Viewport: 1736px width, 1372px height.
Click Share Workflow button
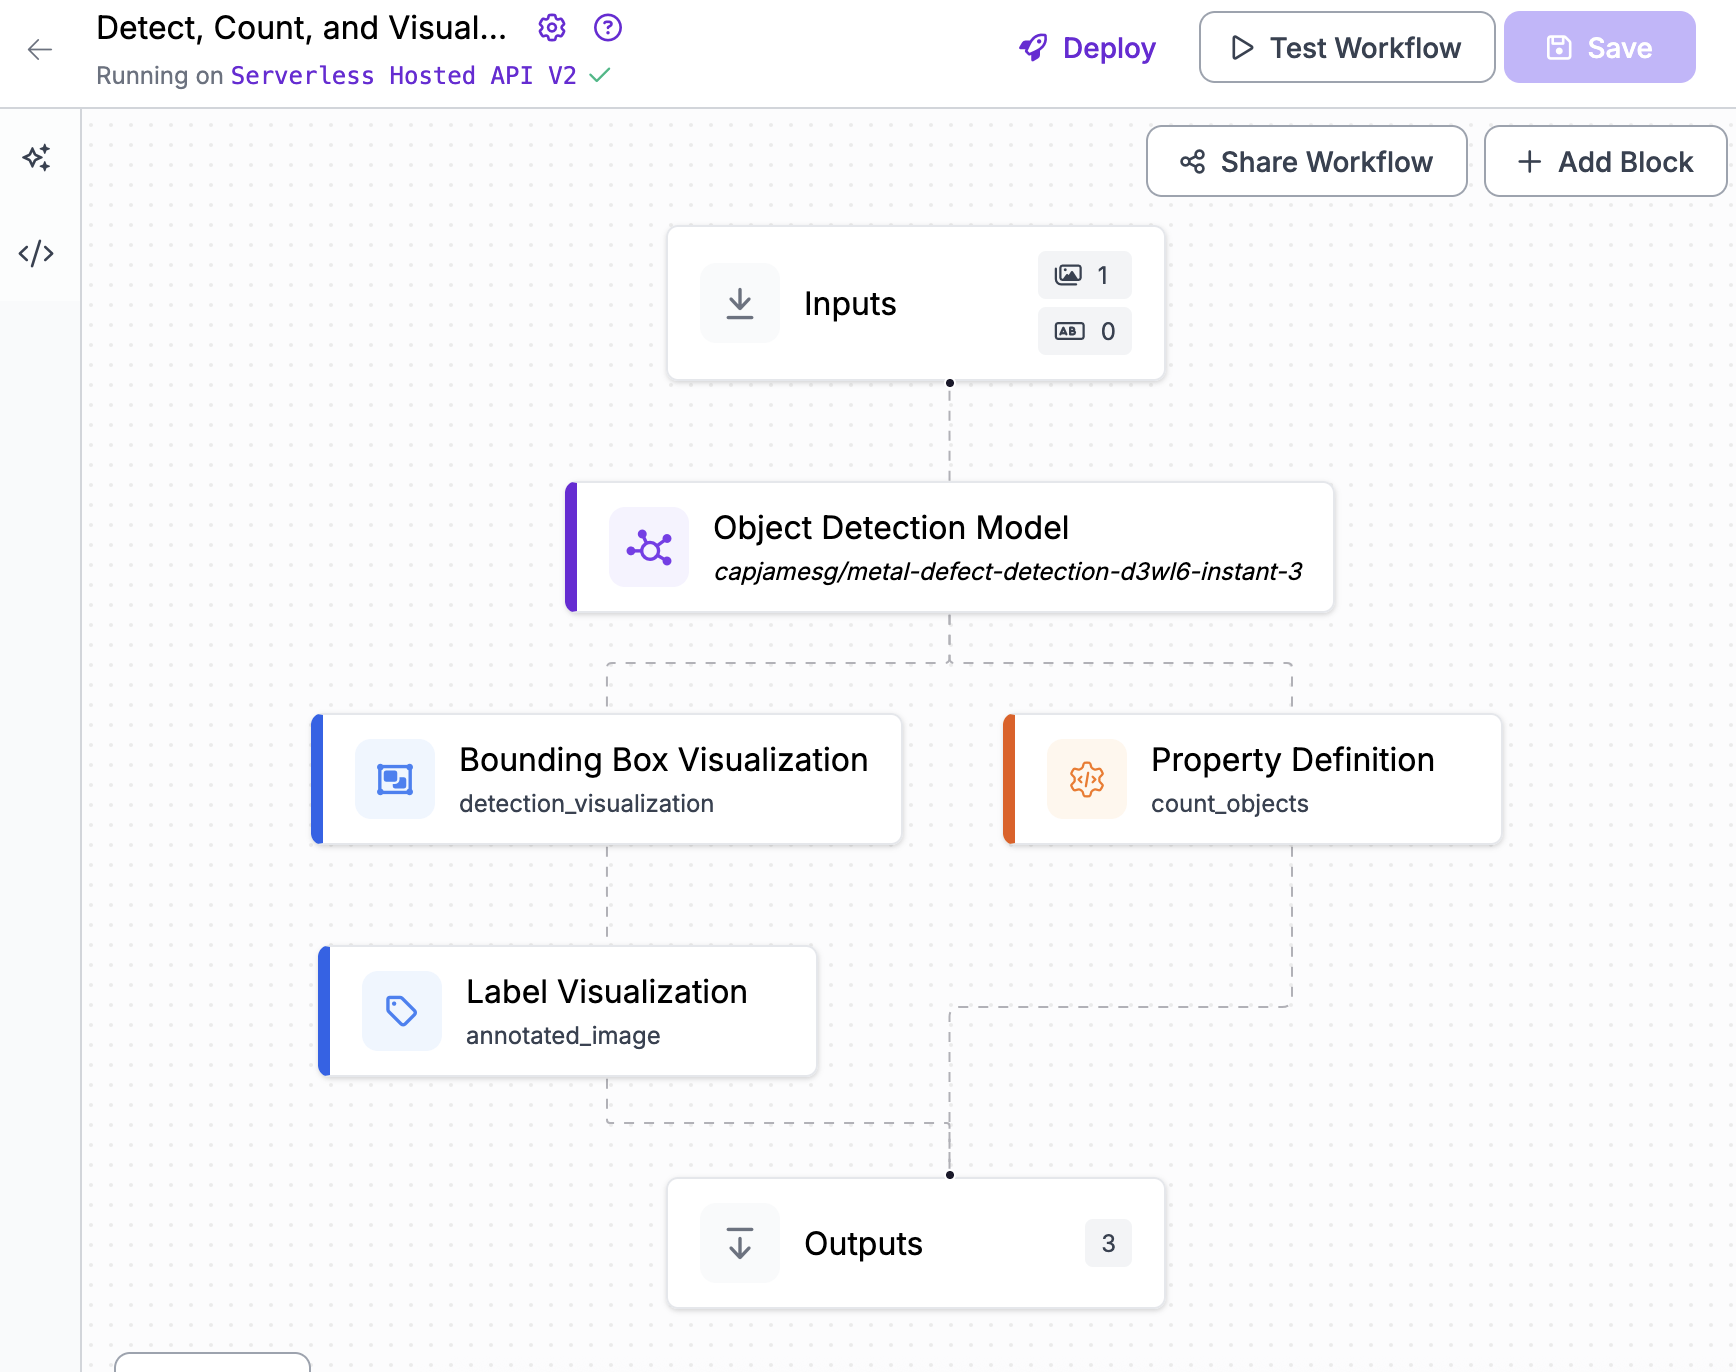[1306, 162]
